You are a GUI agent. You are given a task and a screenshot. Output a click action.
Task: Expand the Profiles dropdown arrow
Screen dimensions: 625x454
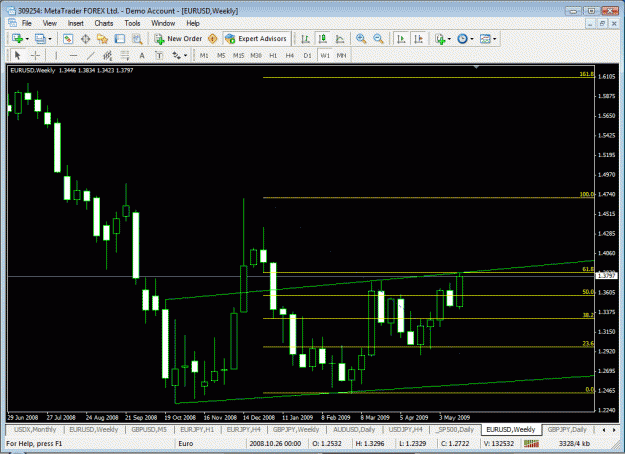tap(50, 39)
